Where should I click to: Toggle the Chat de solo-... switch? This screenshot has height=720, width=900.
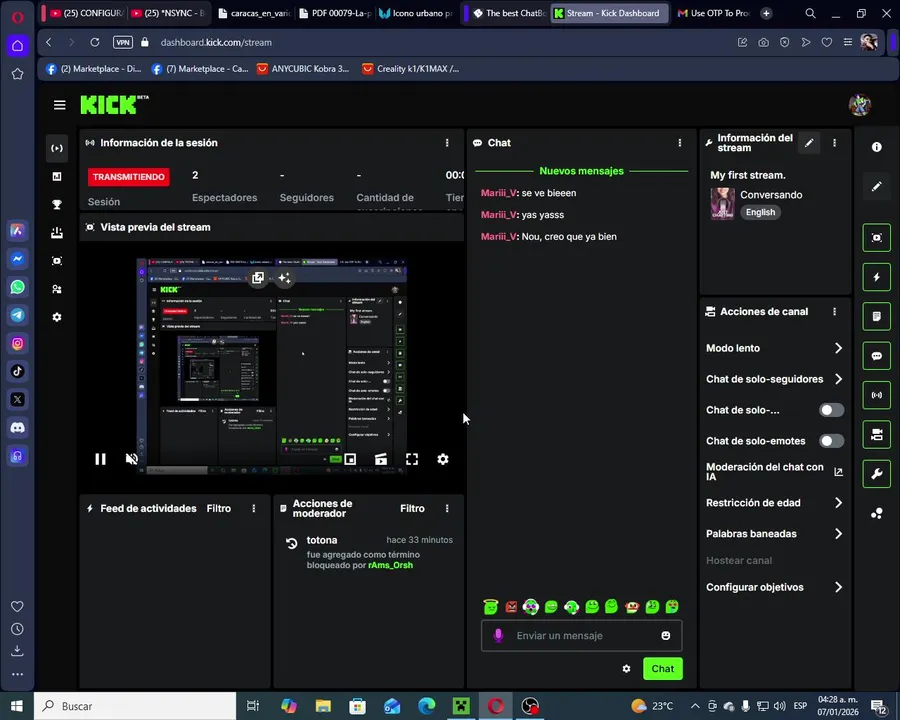(x=831, y=410)
